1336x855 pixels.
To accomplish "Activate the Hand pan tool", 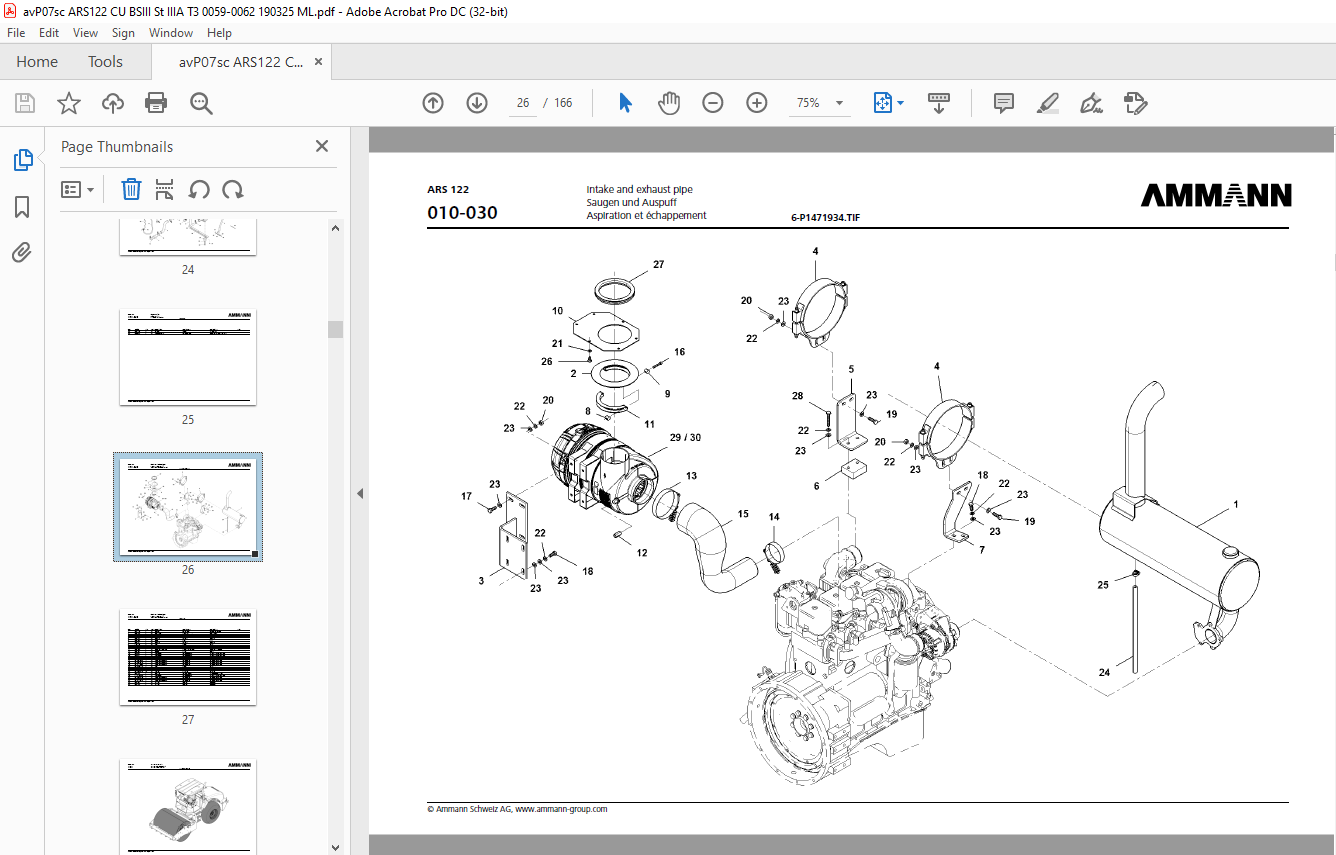I will [x=669, y=103].
